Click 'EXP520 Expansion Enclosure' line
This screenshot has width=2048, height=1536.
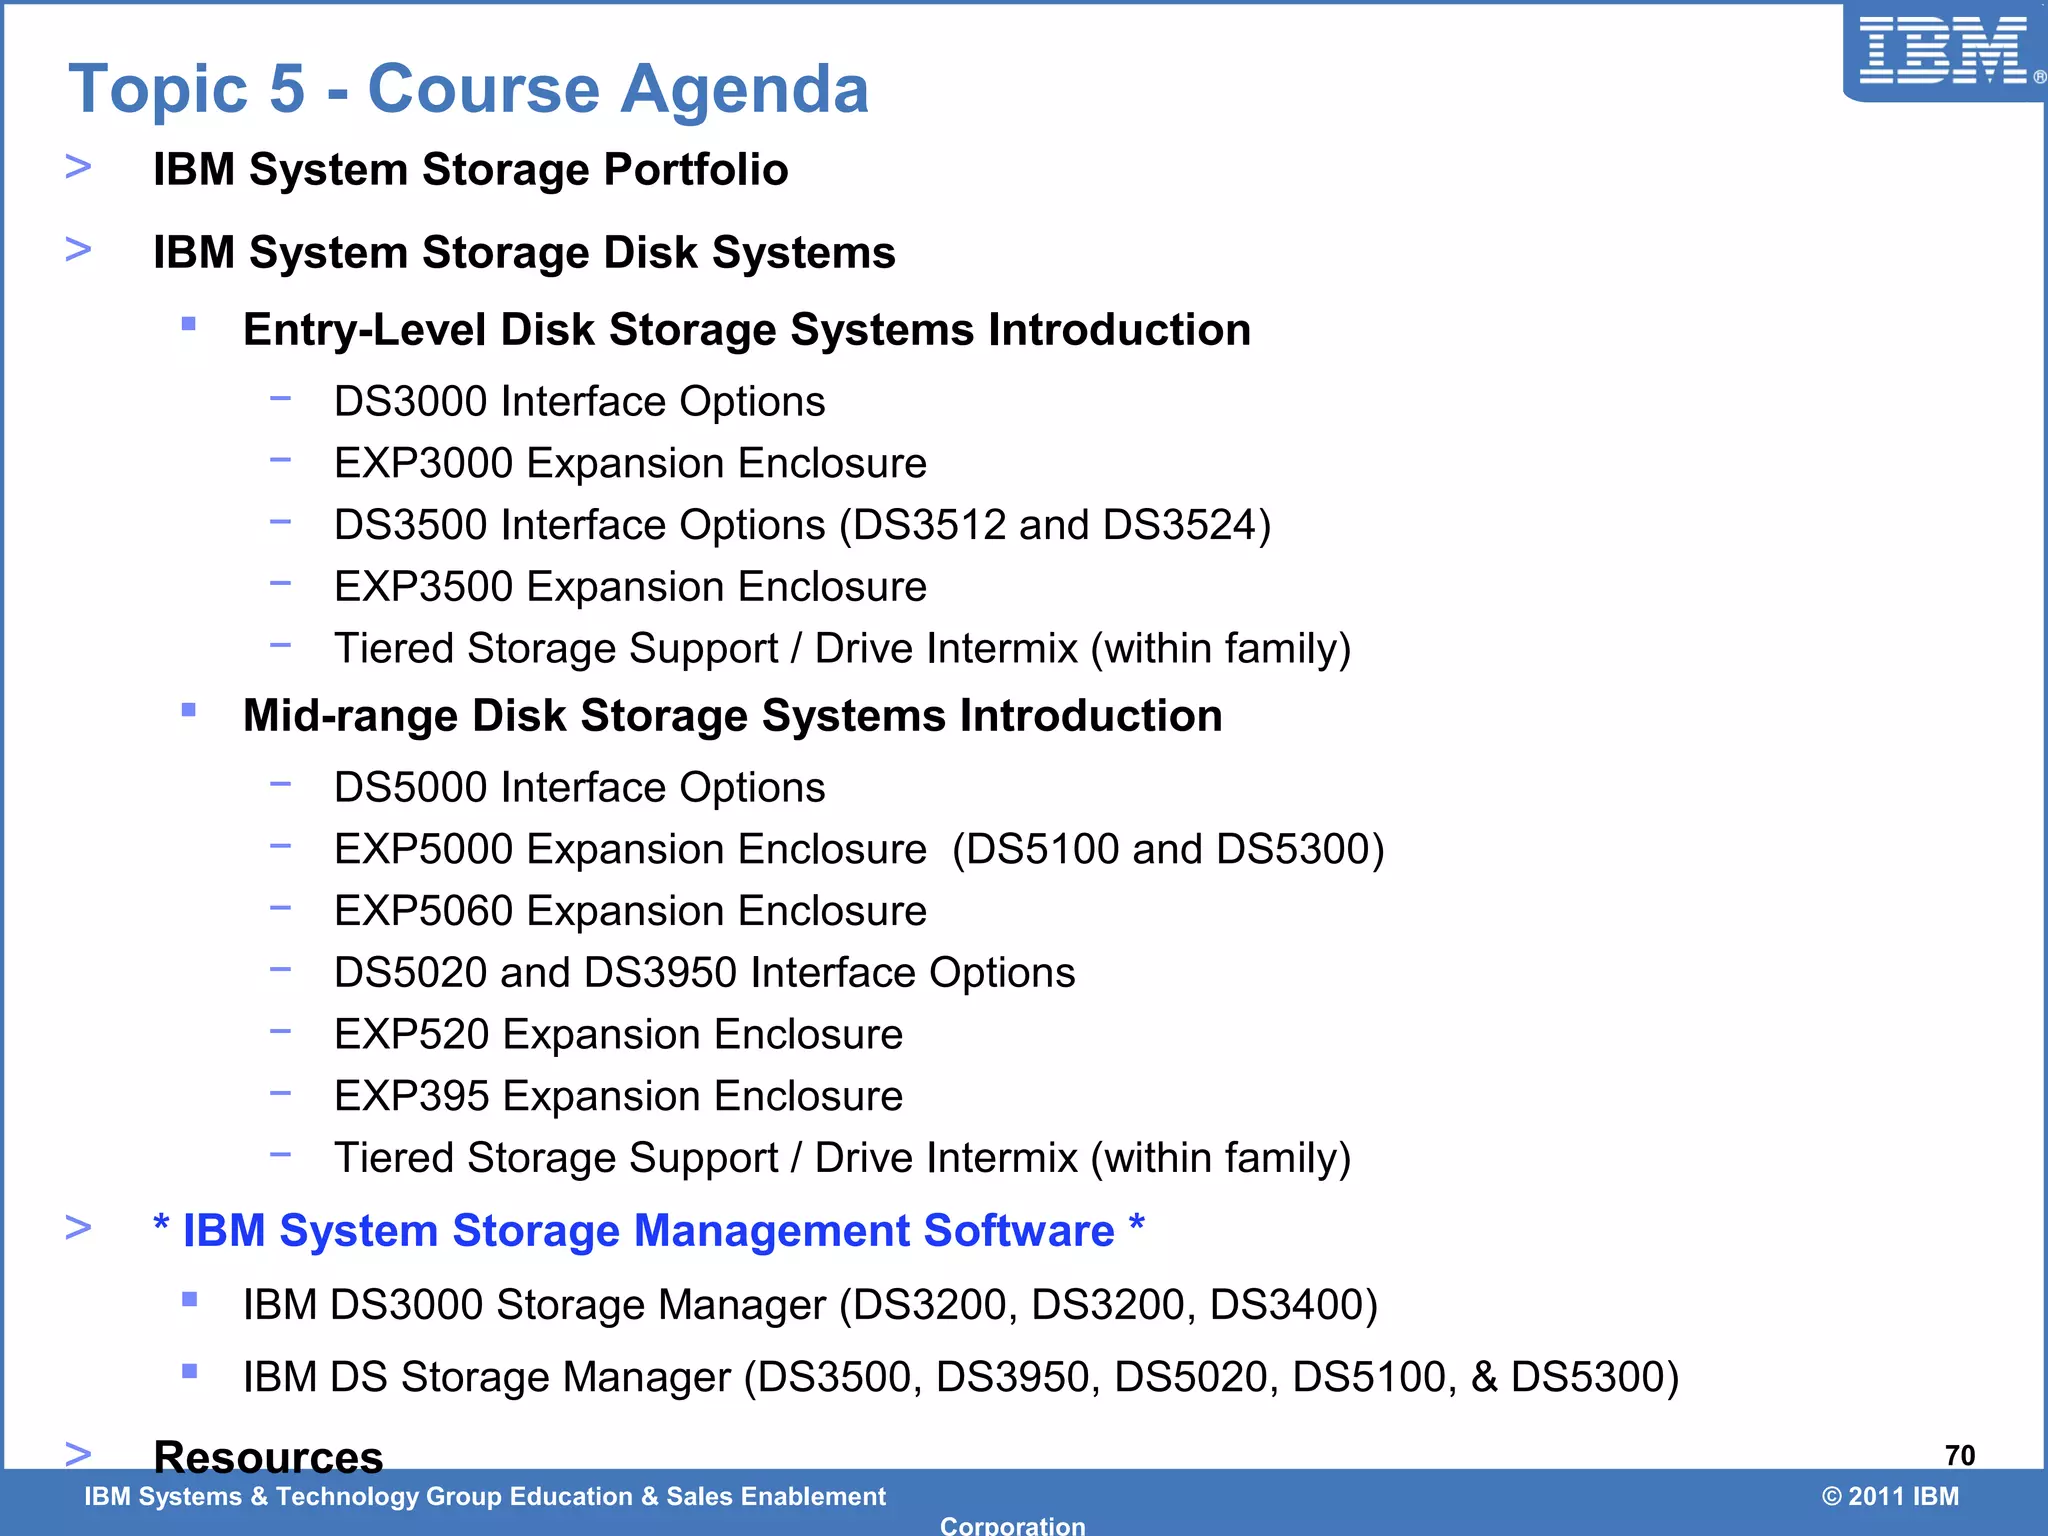pos(619,1035)
